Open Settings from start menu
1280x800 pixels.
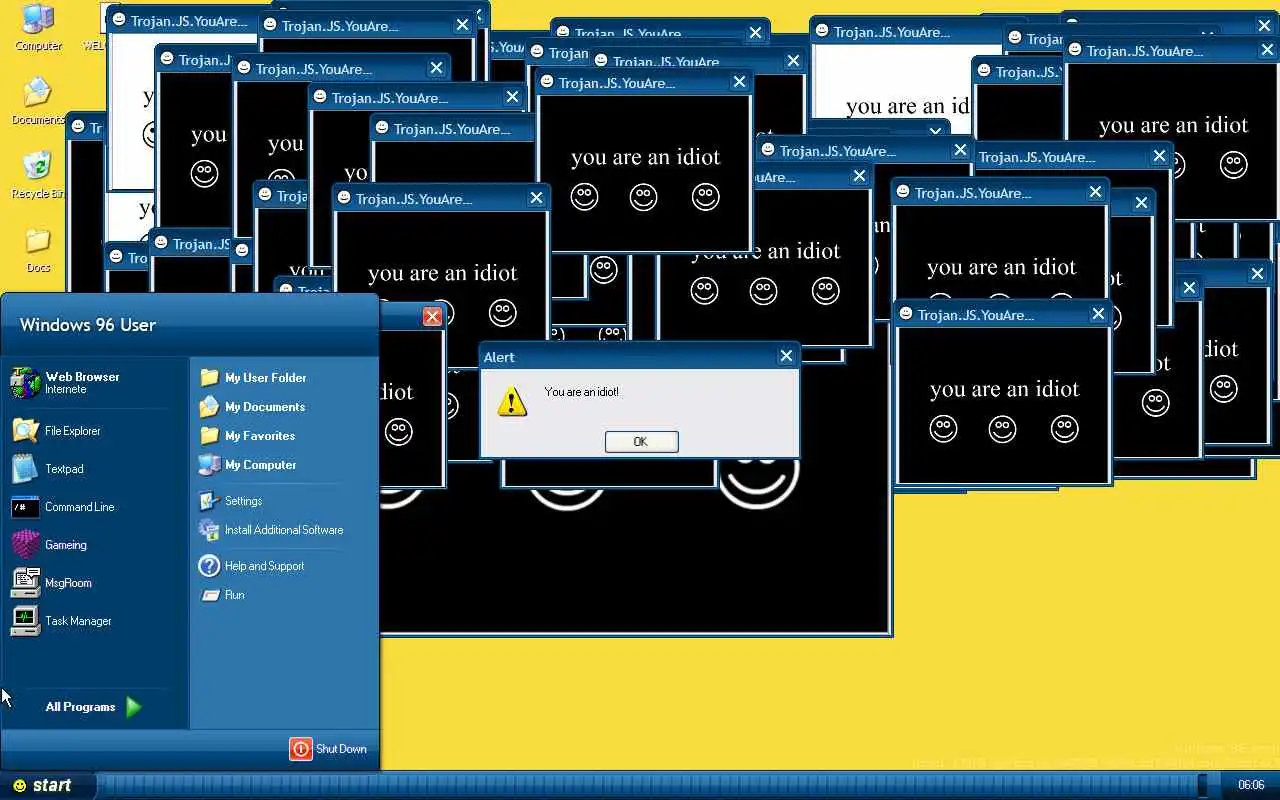point(243,501)
